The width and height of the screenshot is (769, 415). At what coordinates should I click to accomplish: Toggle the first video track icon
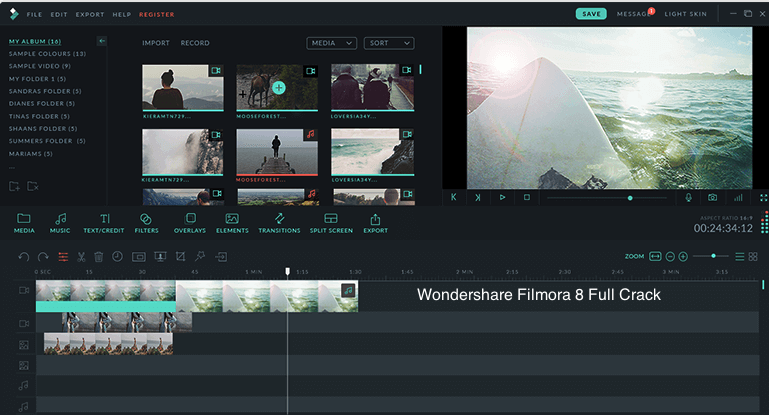[x=24, y=290]
